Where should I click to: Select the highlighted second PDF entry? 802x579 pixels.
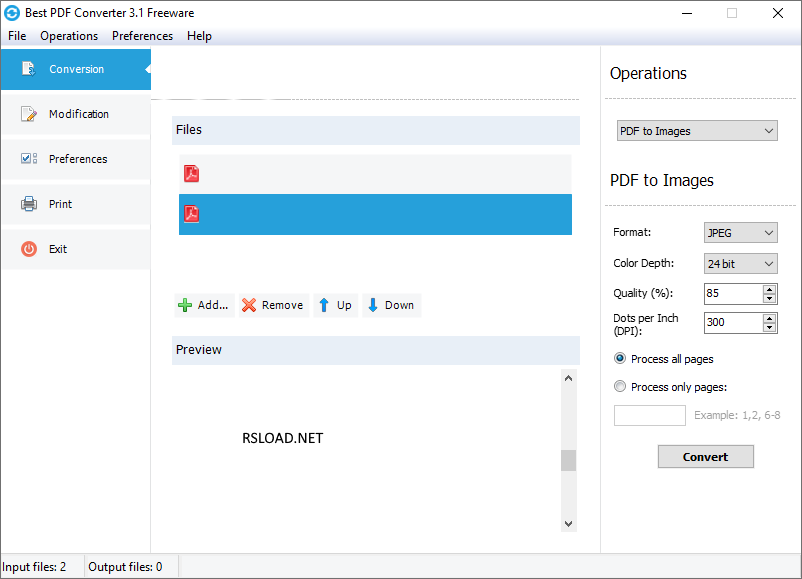click(375, 214)
